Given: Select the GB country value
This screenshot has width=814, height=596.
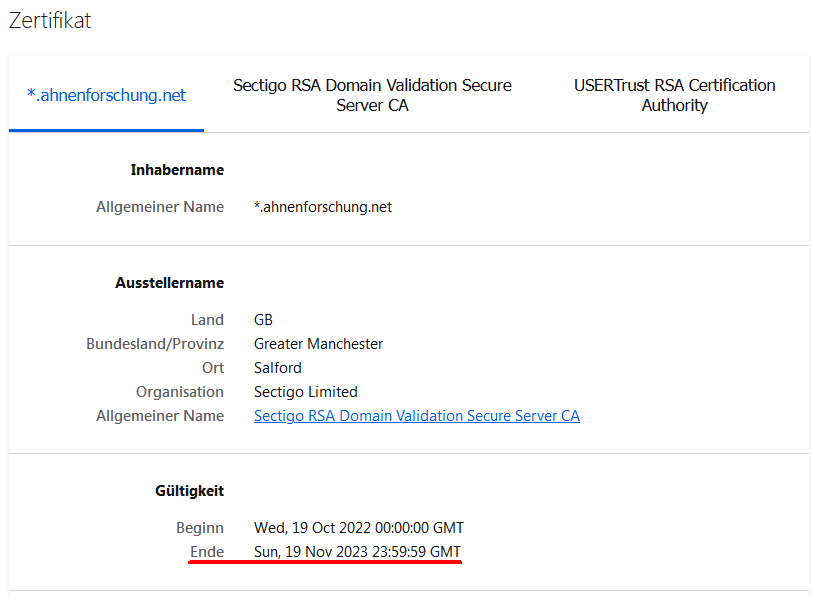Looking at the screenshot, I should pos(263,320).
